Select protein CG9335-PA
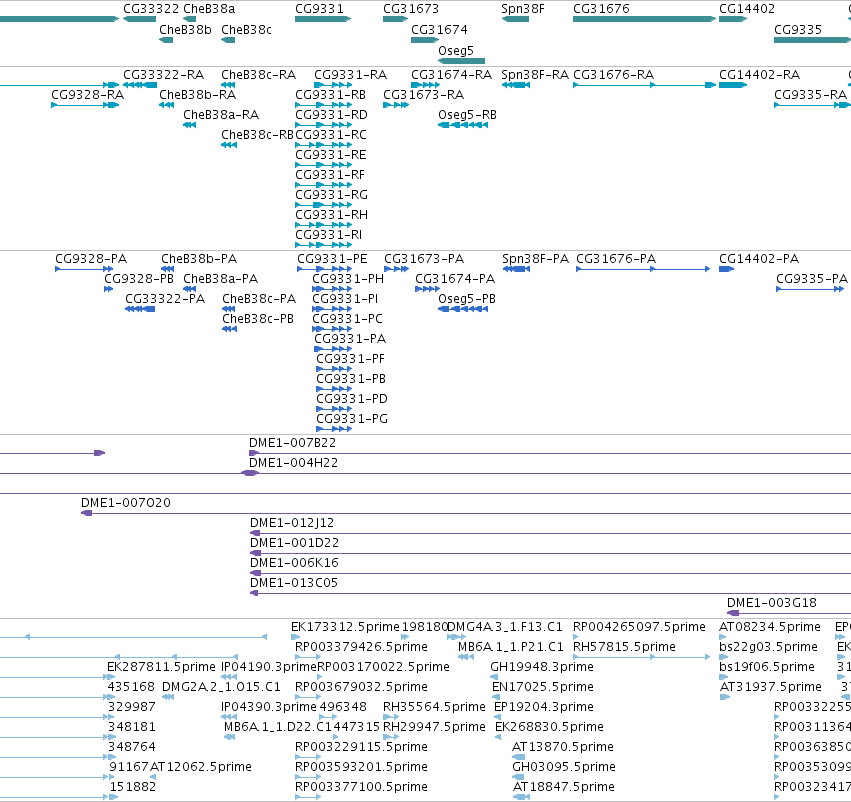 [811, 279]
